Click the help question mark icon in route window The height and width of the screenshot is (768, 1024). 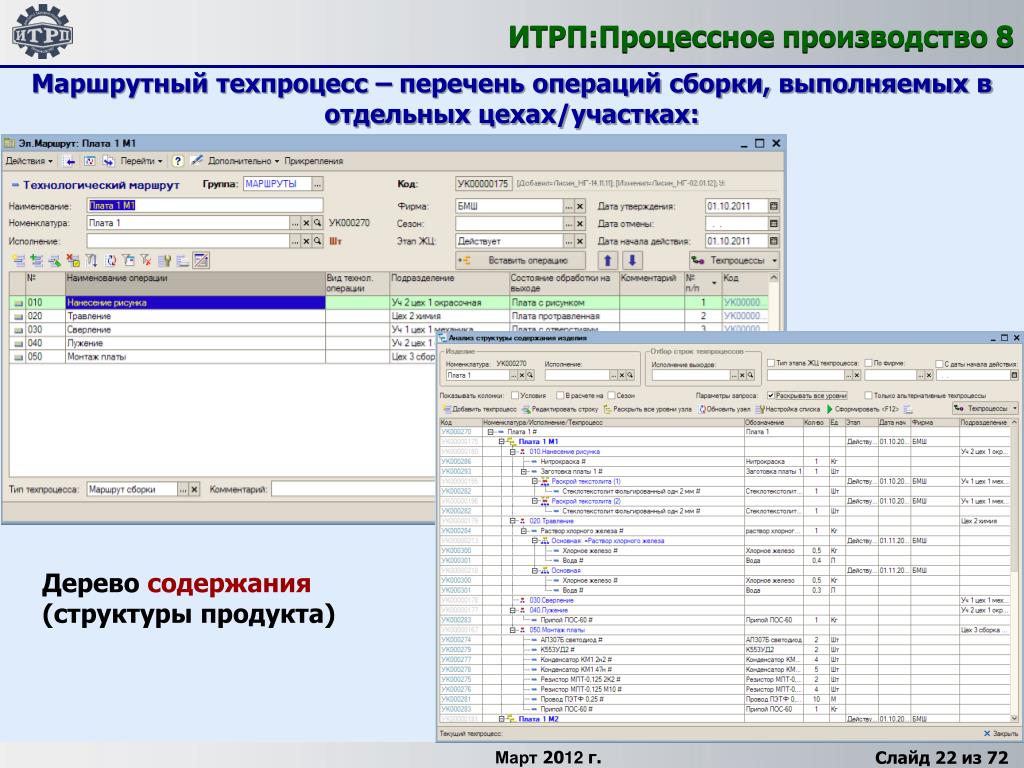(178, 161)
